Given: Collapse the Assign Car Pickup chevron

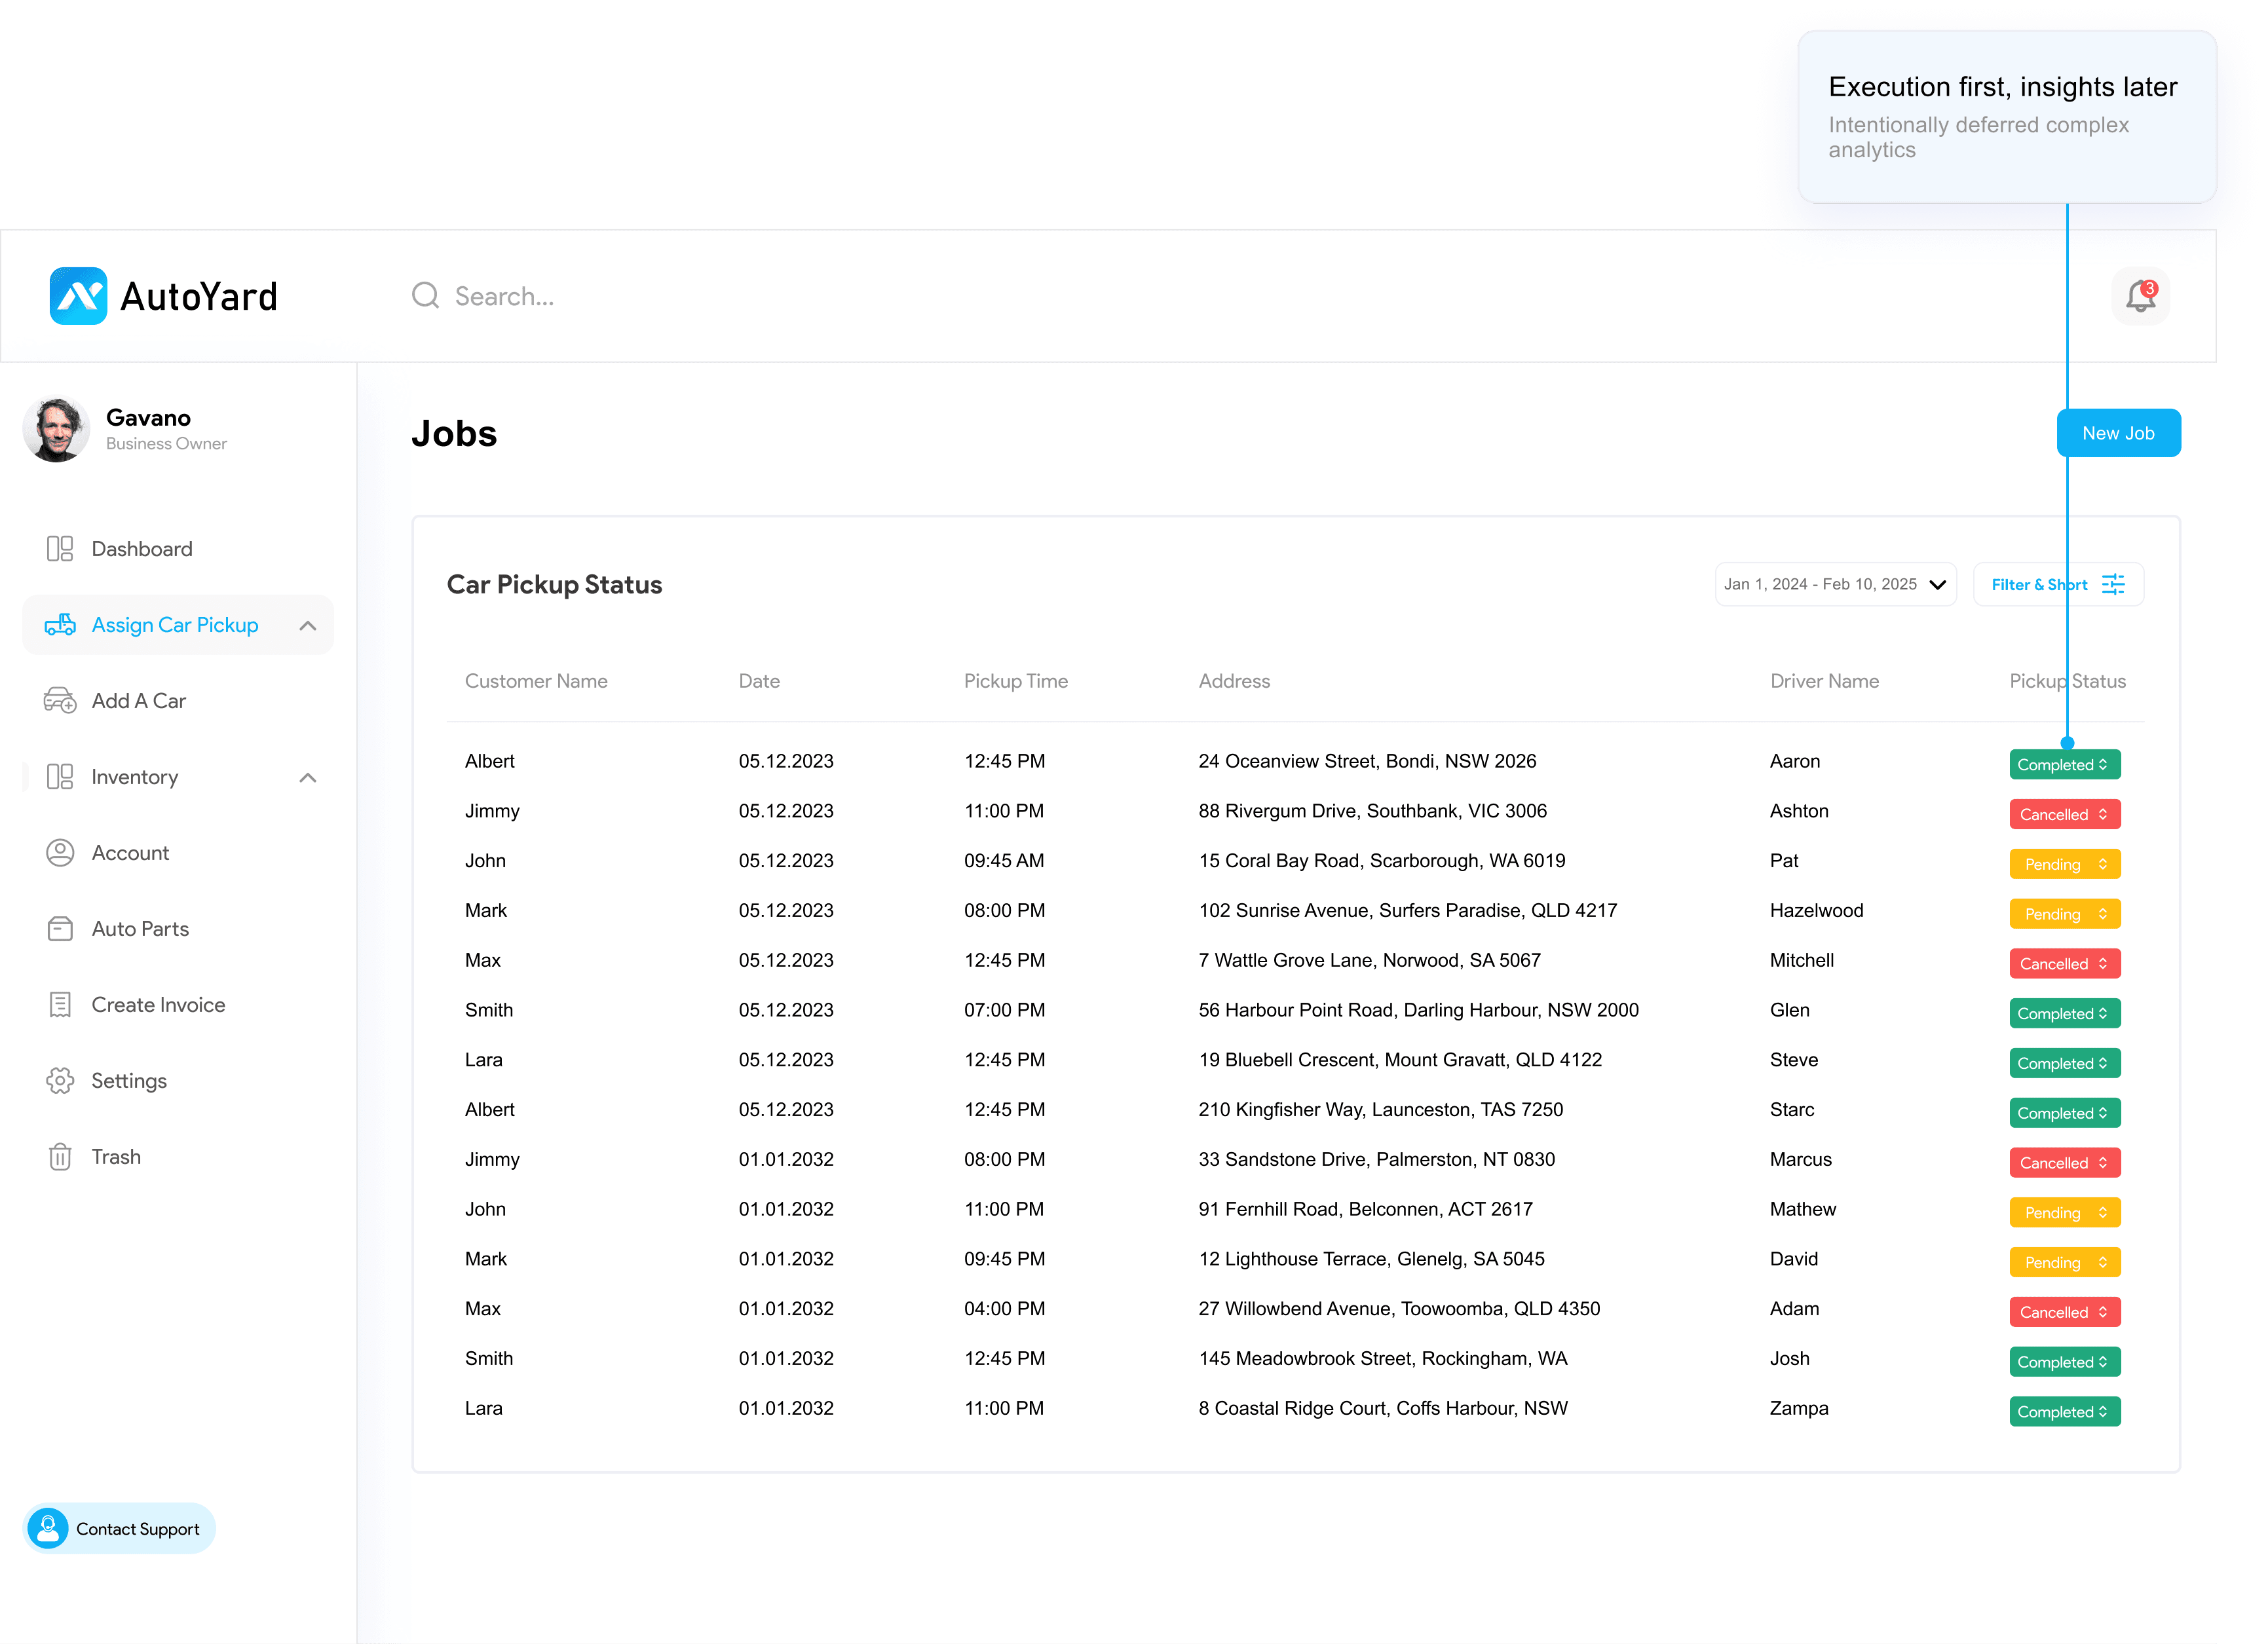Looking at the screenshot, I should coord(308,626).
